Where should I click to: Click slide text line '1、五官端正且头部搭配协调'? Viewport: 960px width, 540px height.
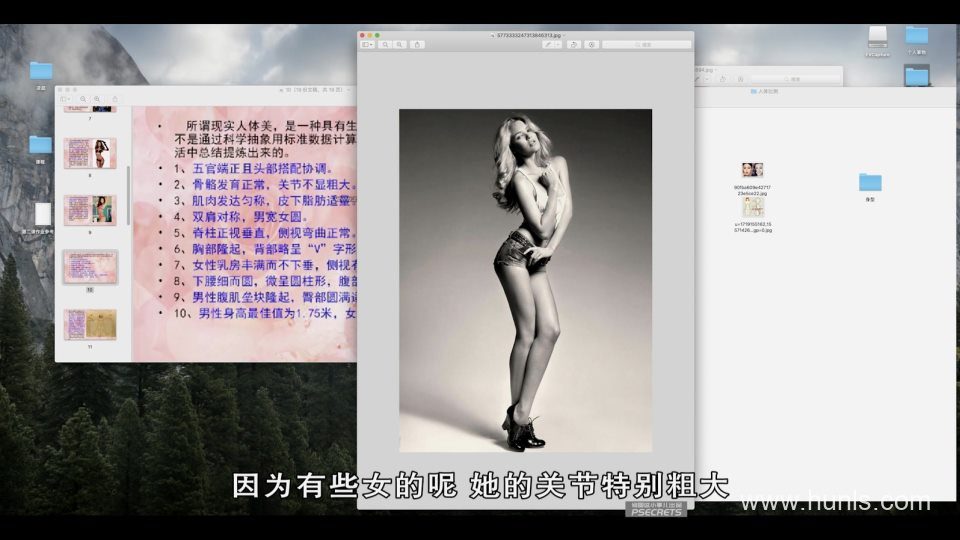click(x=253, y=168)
